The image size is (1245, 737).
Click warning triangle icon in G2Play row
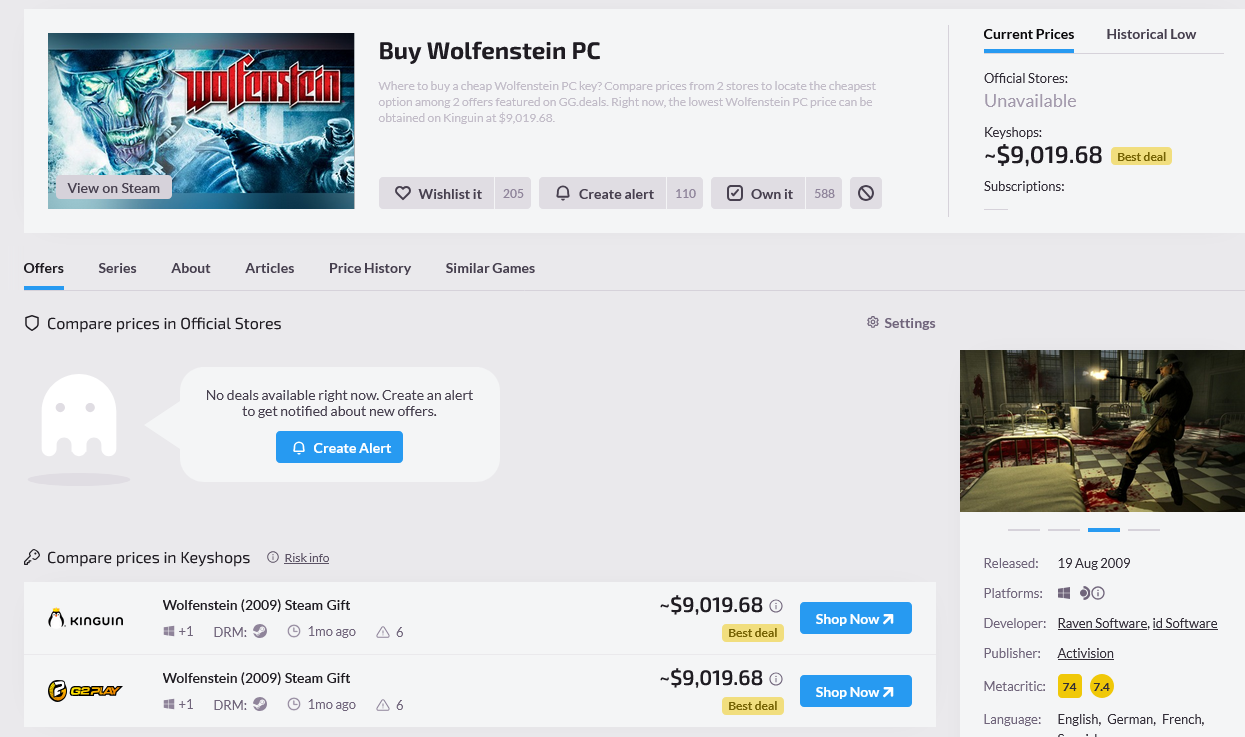click(x=382, y=705)
